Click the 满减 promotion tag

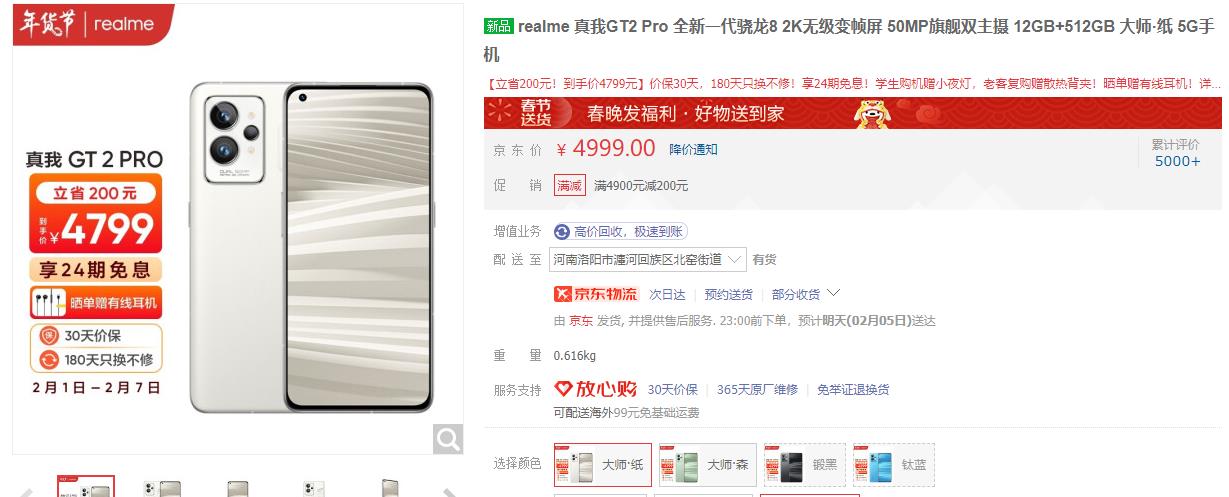(570, 185)
